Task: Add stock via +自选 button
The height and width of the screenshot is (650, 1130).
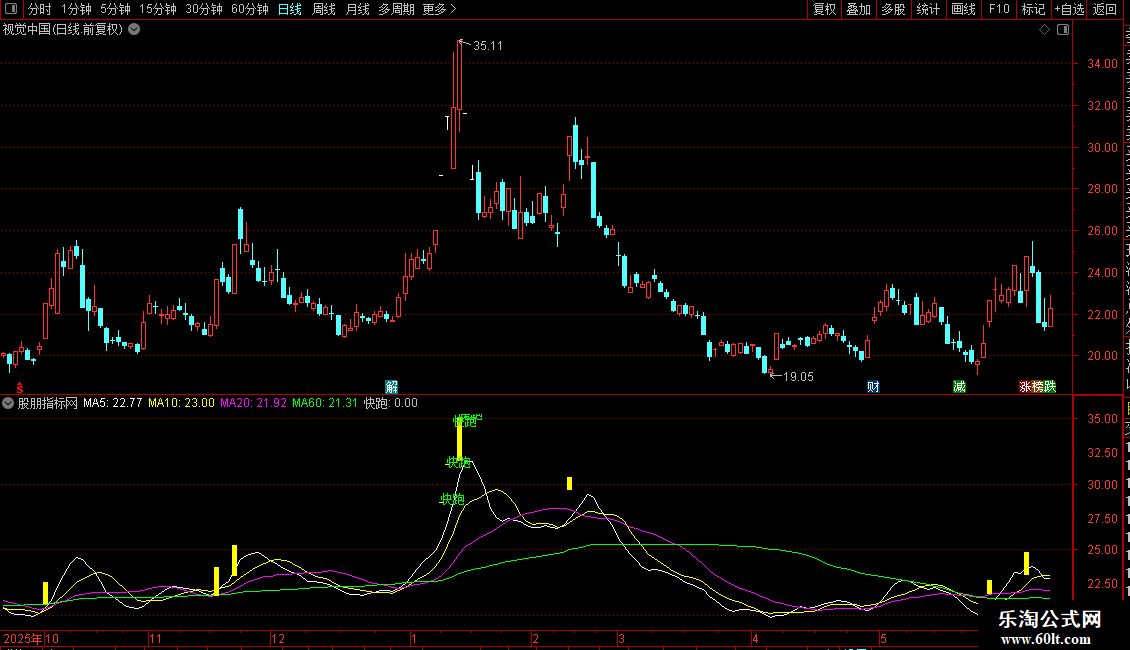Action: click(1069, 9)
